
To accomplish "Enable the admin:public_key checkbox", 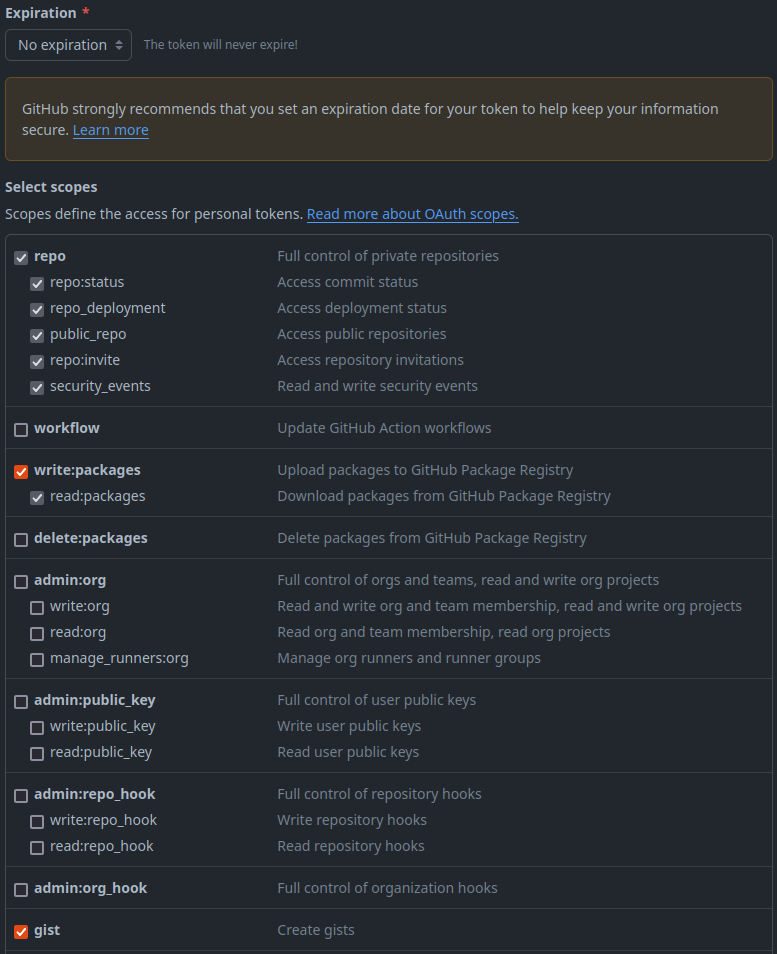I will point(21,702).
